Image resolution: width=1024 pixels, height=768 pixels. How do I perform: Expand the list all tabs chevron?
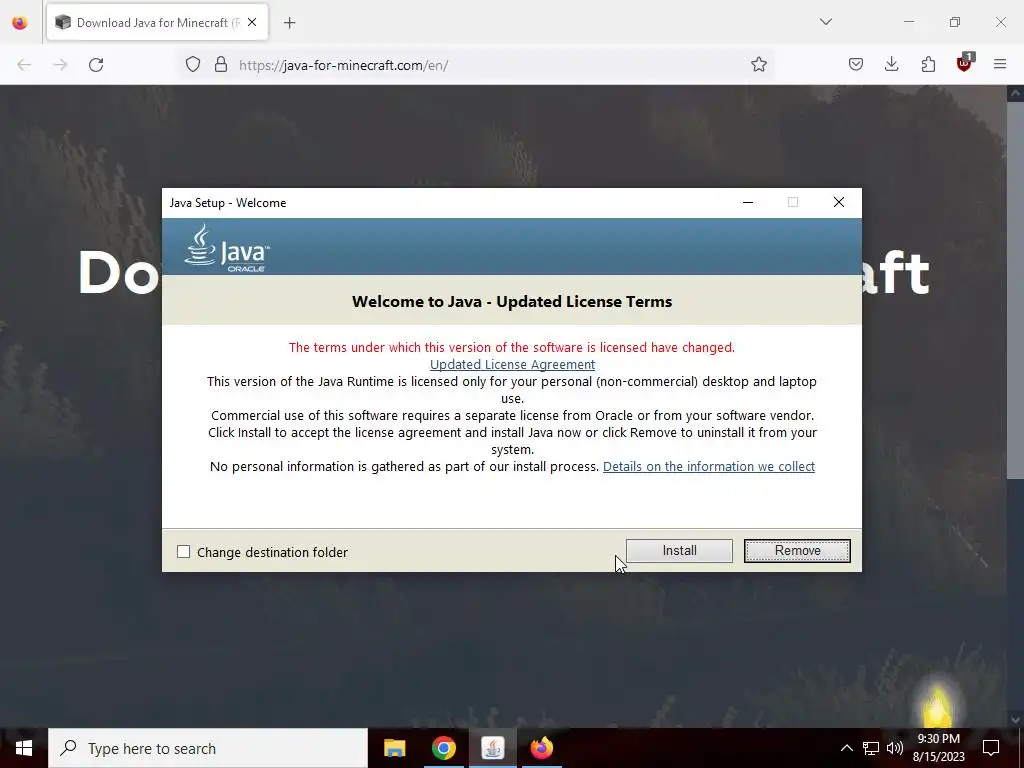tap(825, 22)
